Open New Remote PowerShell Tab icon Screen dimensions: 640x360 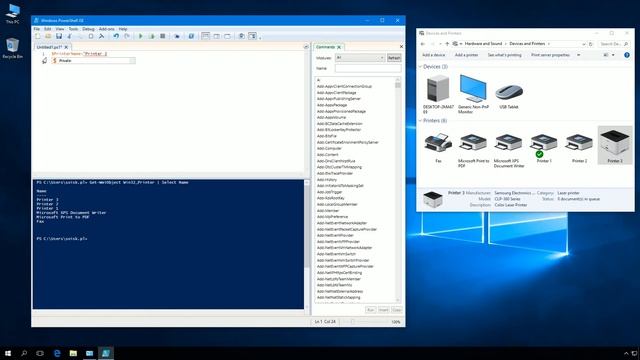tap(177, 36)
